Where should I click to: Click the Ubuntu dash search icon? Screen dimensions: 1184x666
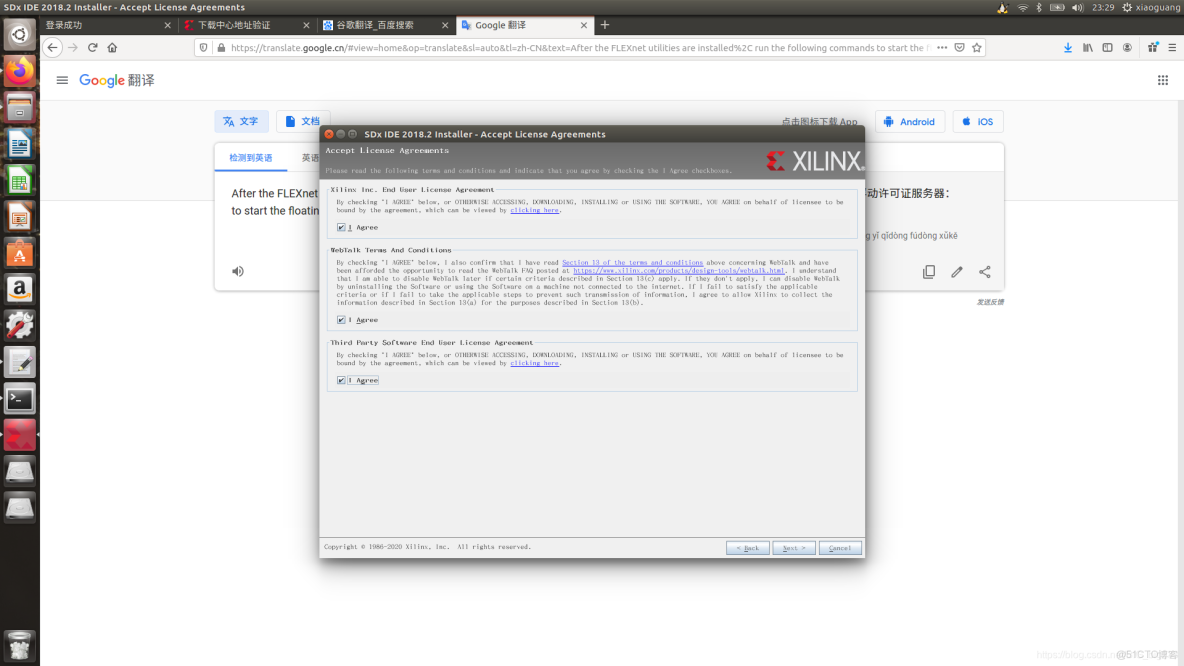(x=20, y=35)
